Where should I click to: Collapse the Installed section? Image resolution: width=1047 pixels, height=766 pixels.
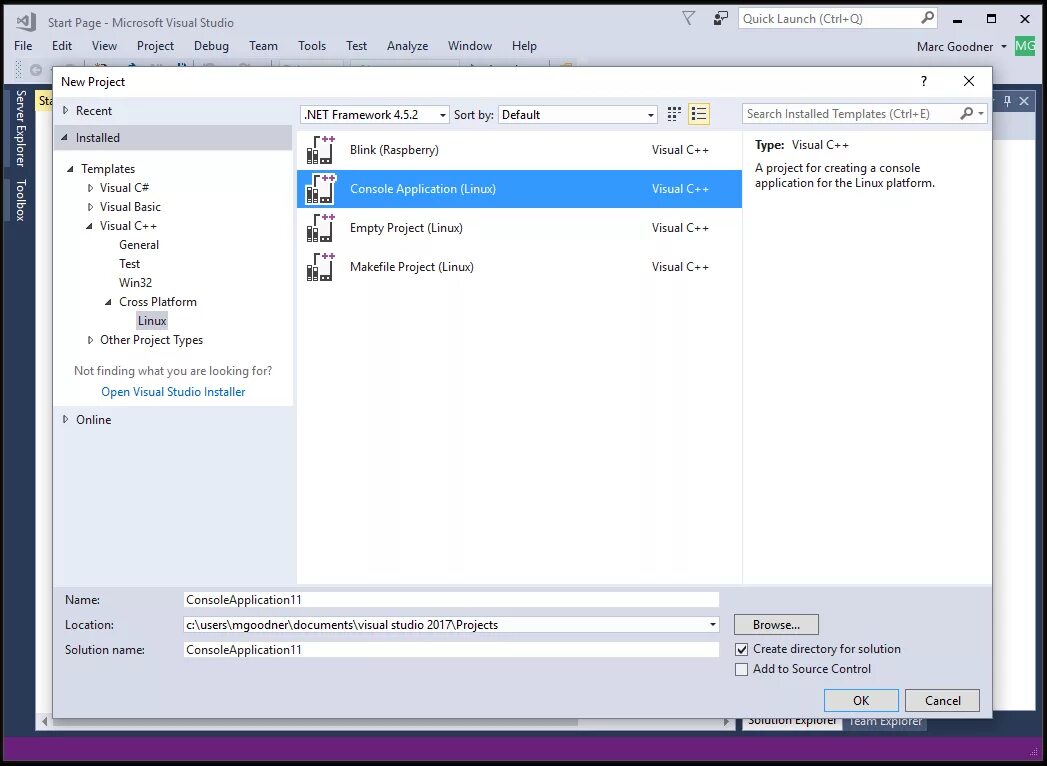click(x=65, y=138)
